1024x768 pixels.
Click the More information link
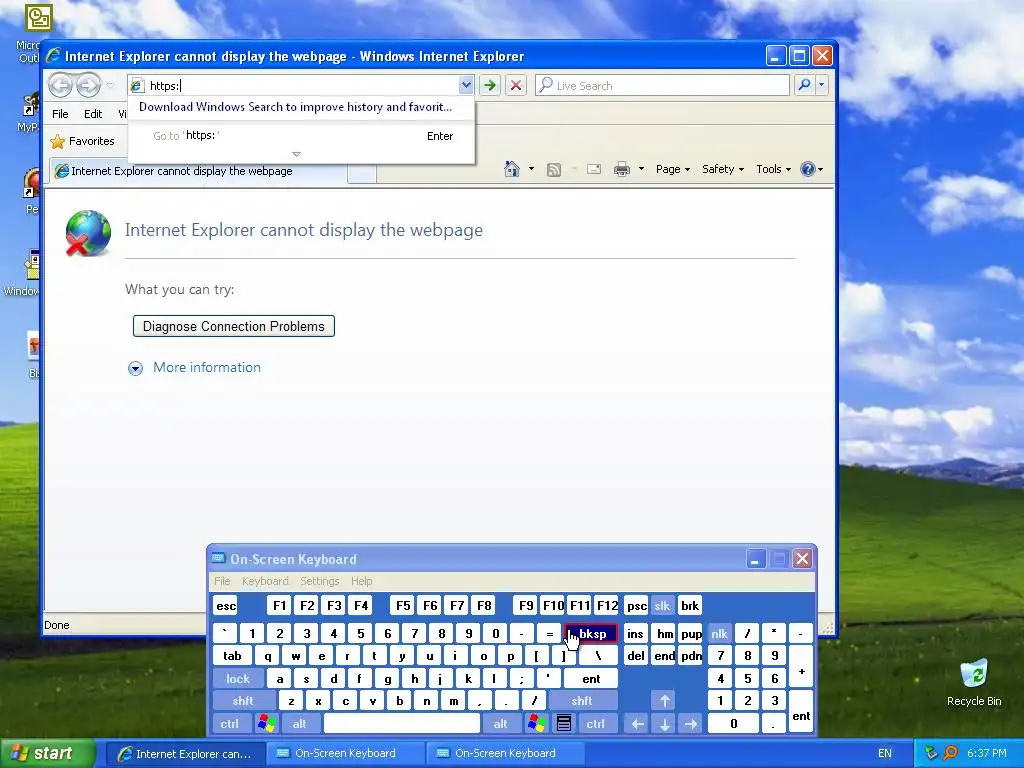(x=207, y=368)
